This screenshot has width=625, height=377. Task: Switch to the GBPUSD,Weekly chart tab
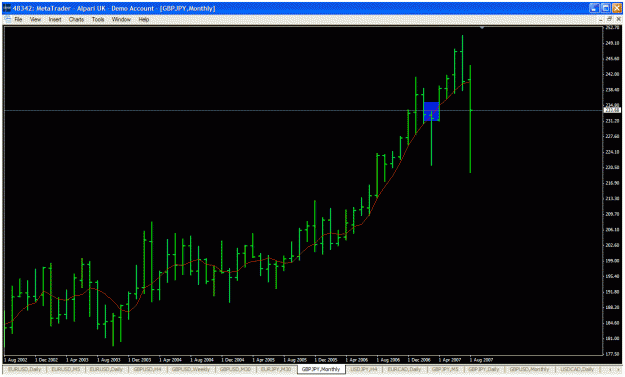(x=191, y=369)
